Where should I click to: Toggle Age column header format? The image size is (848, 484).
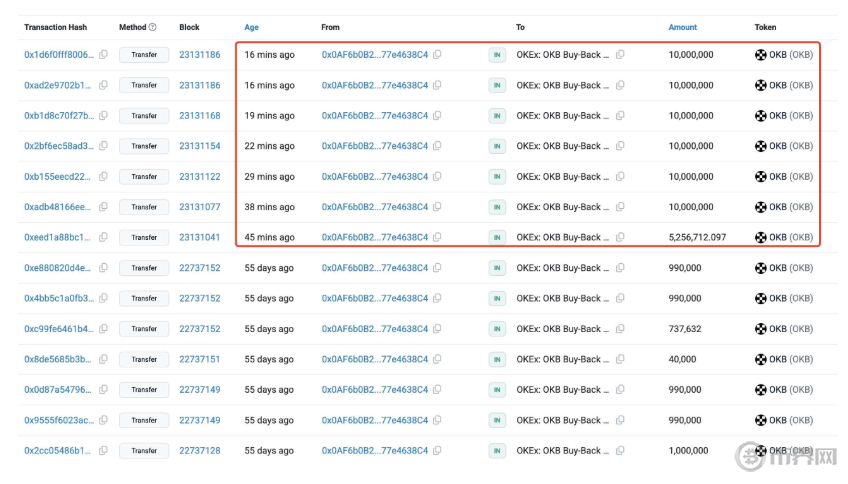[251, 27]
